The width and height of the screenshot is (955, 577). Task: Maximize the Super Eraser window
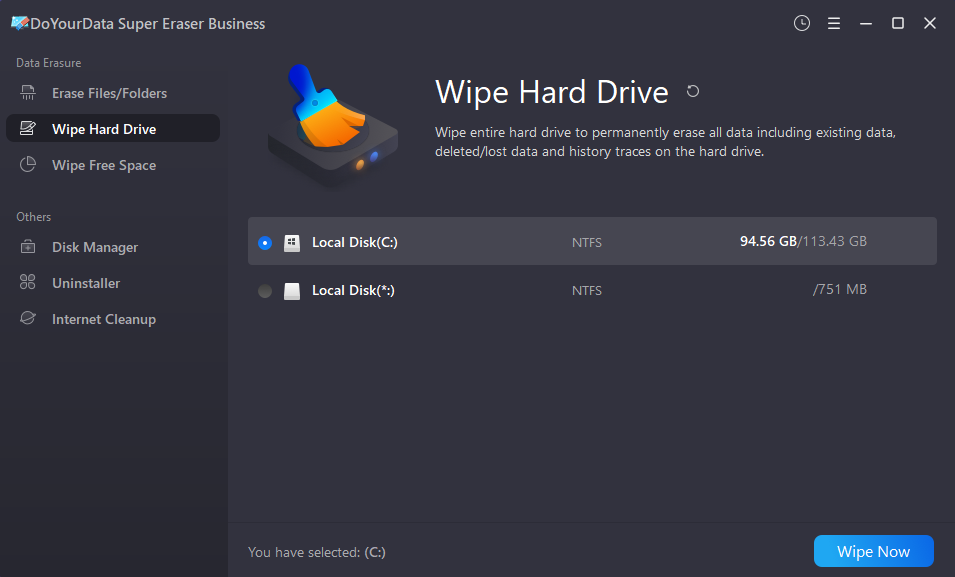click(x=898, y=23)
